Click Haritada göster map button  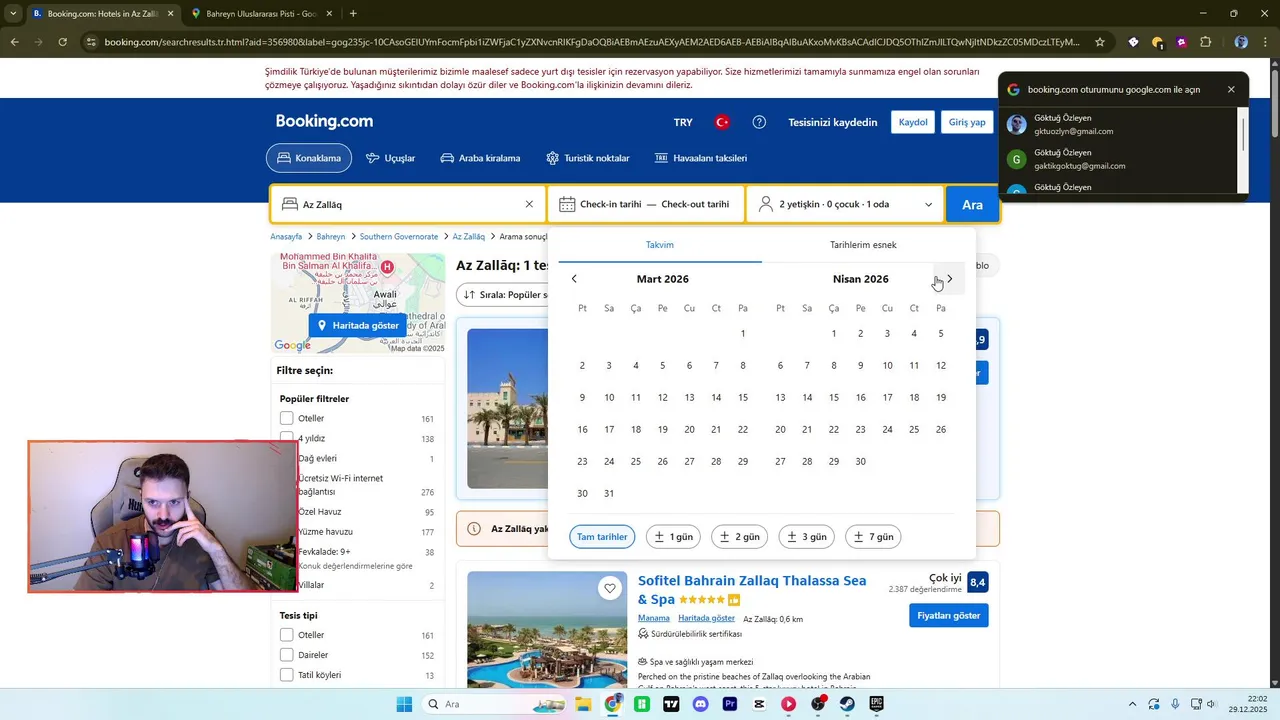tap(357, 325)
